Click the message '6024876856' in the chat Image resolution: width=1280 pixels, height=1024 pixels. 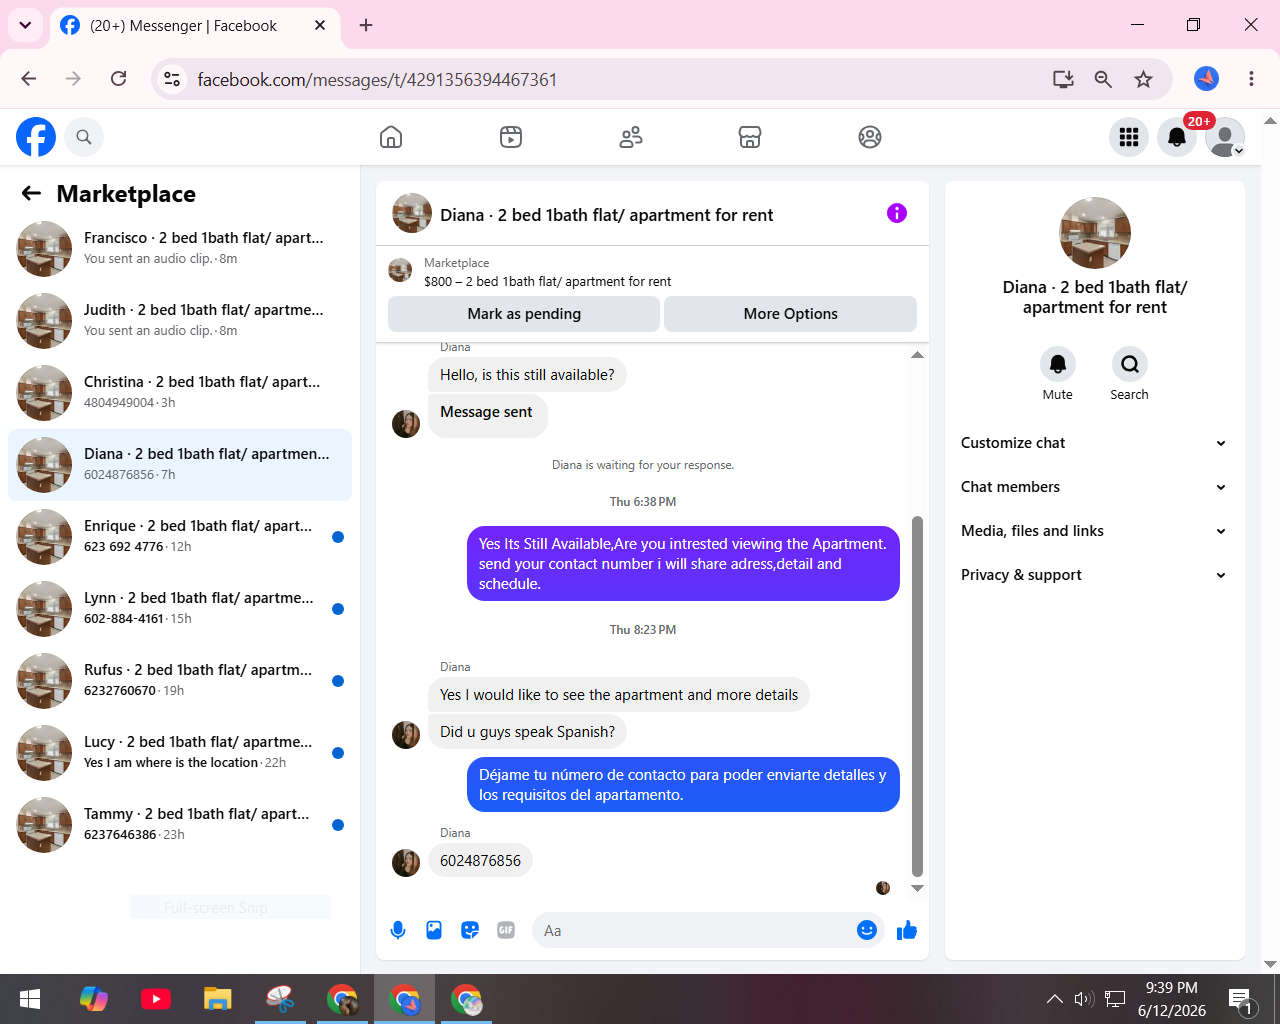pyautogui.click(x=480, y=861)
